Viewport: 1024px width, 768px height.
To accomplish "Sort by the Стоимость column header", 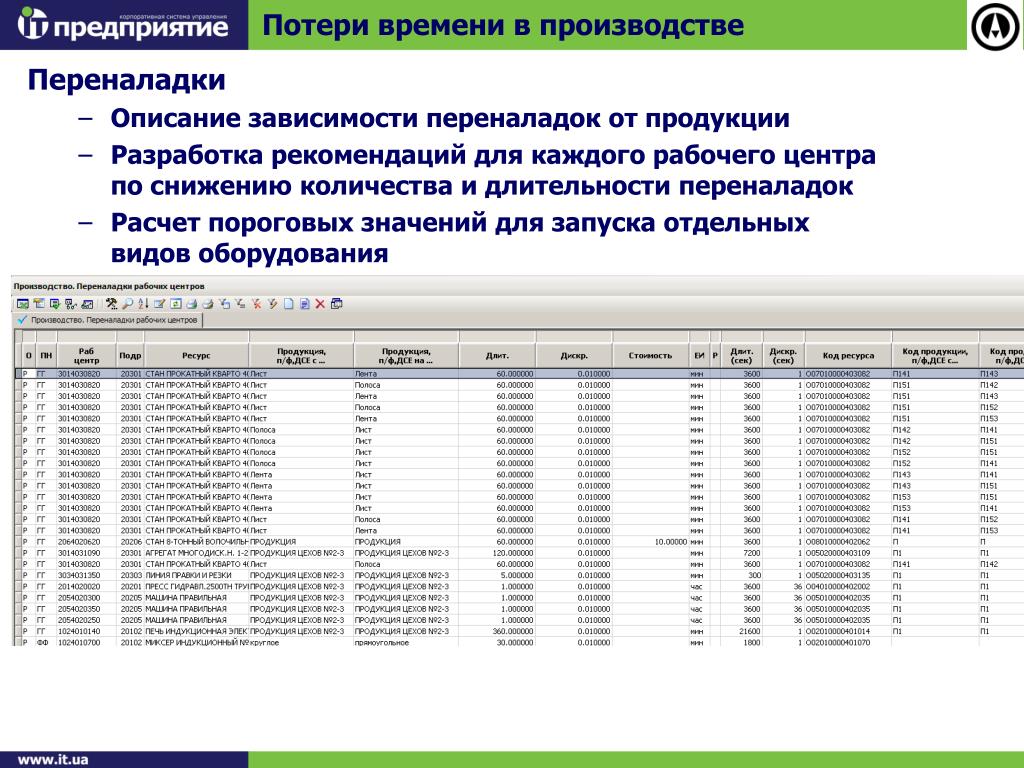I will pyautogui.click(x=650, y=355).
